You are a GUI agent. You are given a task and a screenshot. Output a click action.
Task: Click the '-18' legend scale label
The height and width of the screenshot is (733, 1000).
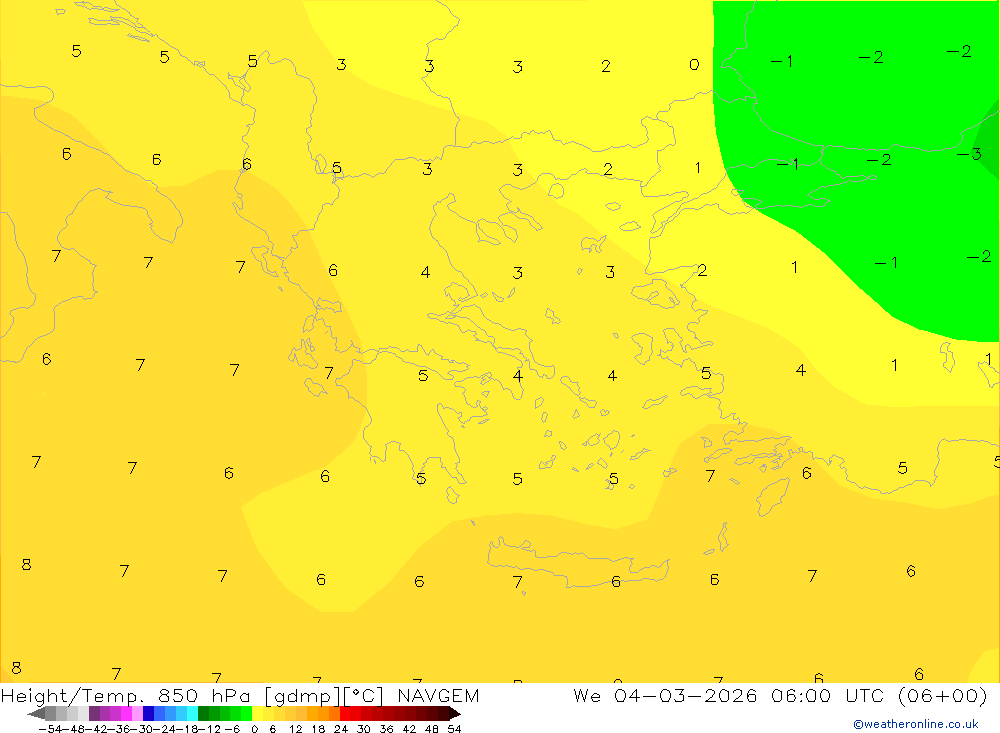(188, 729)
